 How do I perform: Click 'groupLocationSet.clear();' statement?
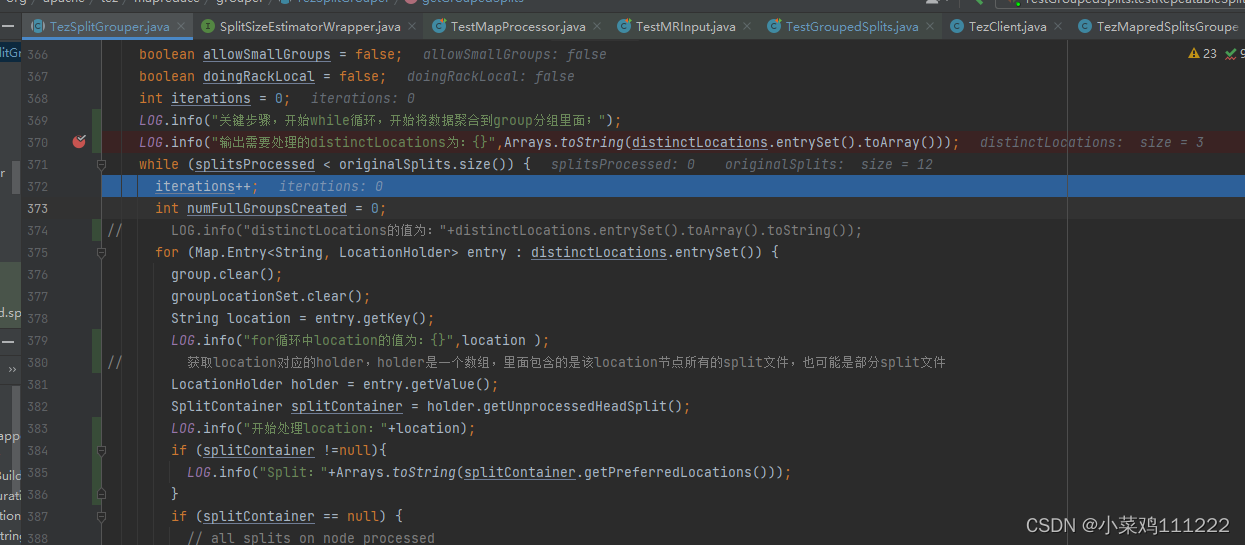[x=271, y=296]
